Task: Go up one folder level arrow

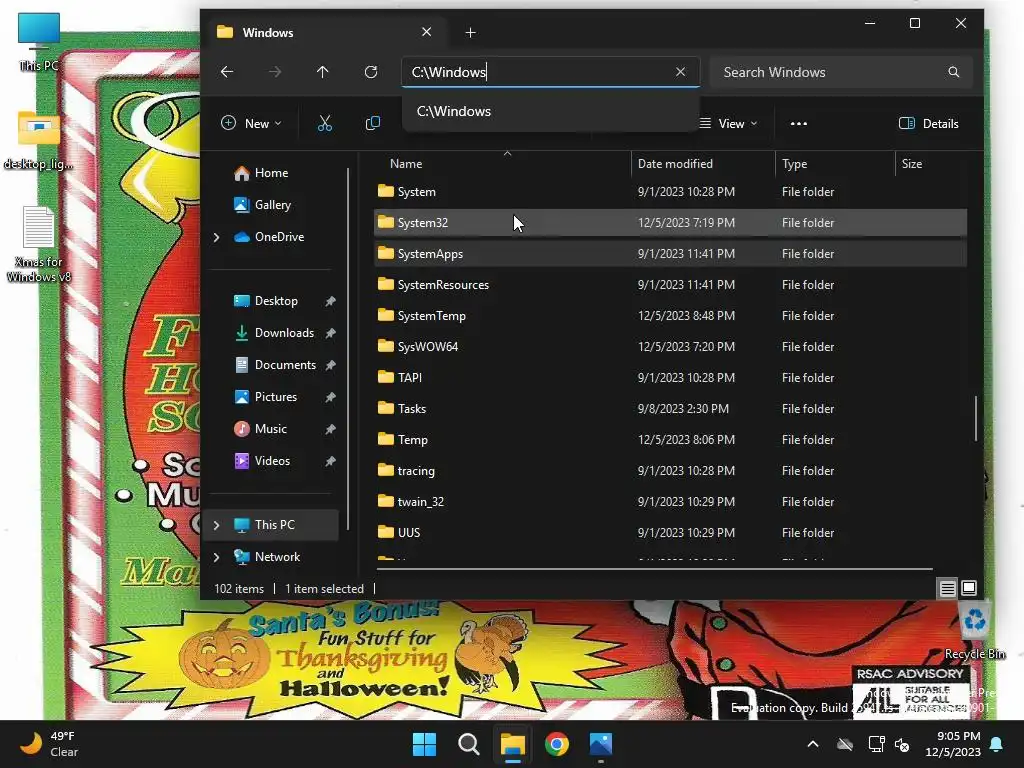Action: click(323, 72)
